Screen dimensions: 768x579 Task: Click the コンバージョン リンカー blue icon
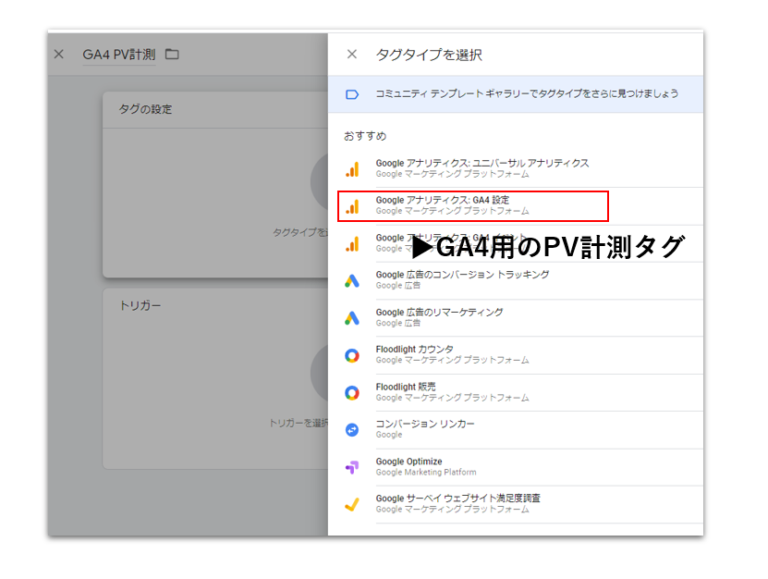pyautogui.click(x=352, y=430)
